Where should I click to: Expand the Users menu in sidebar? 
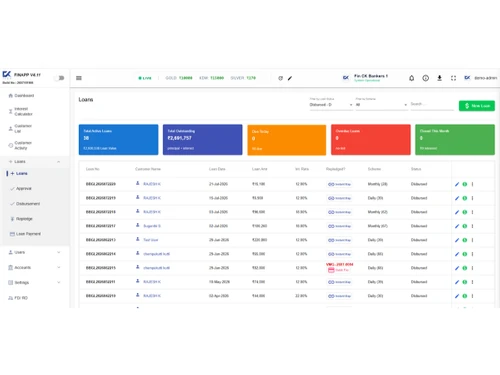(35, 252)
